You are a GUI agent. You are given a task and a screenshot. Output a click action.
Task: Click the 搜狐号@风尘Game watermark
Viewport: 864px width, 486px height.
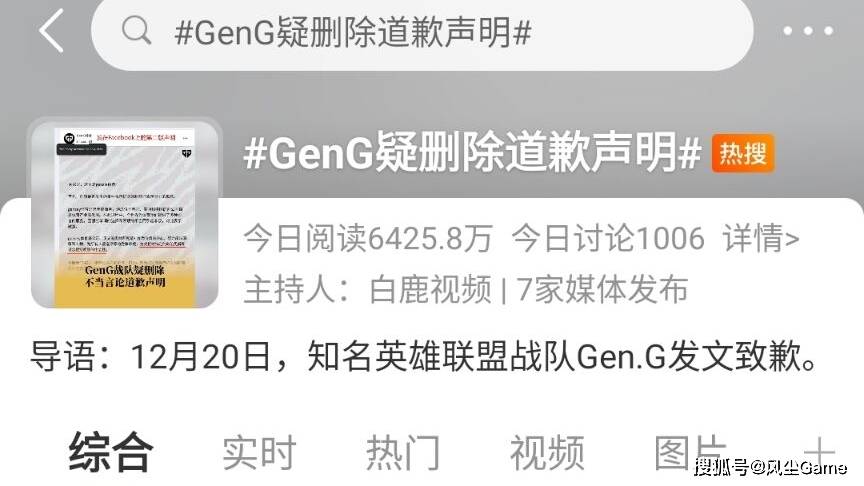770,467
